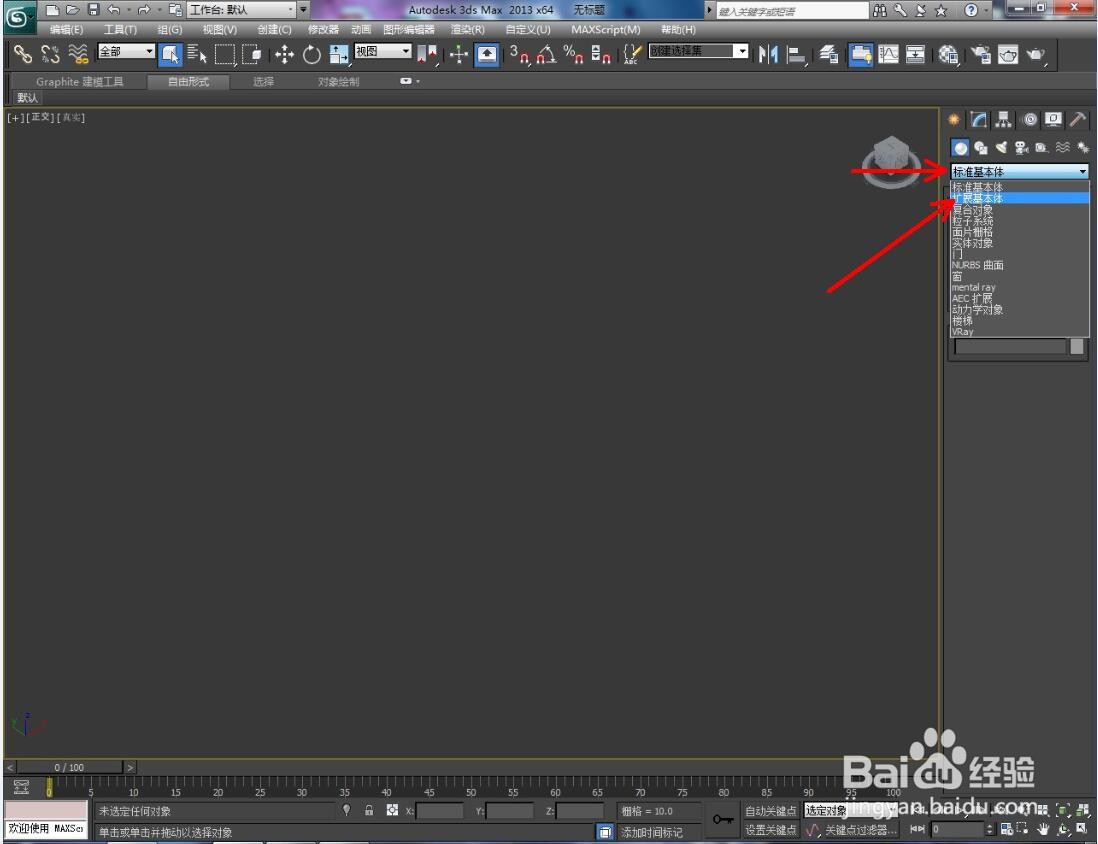Click Use Pivot Point Center icon

coord(426,54)
